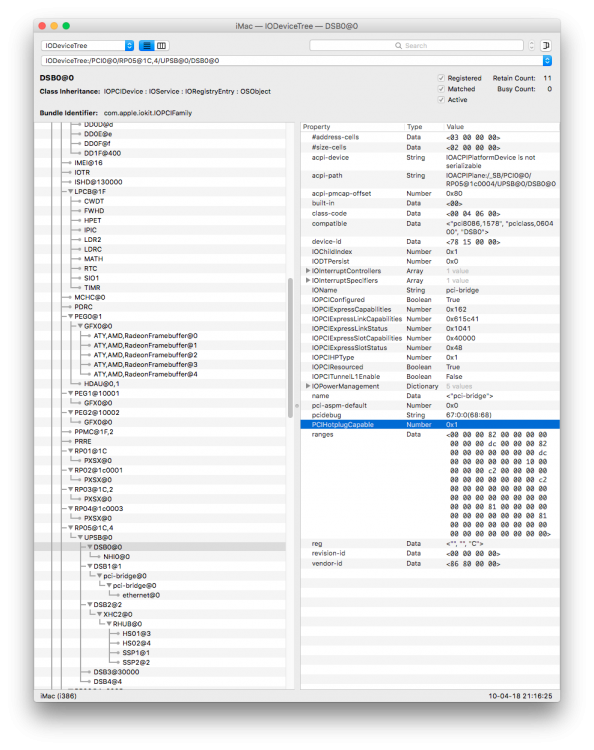Viewport: 594px width, 750px height.
Task: Switch to the column view icon
Action: (162, 45)
